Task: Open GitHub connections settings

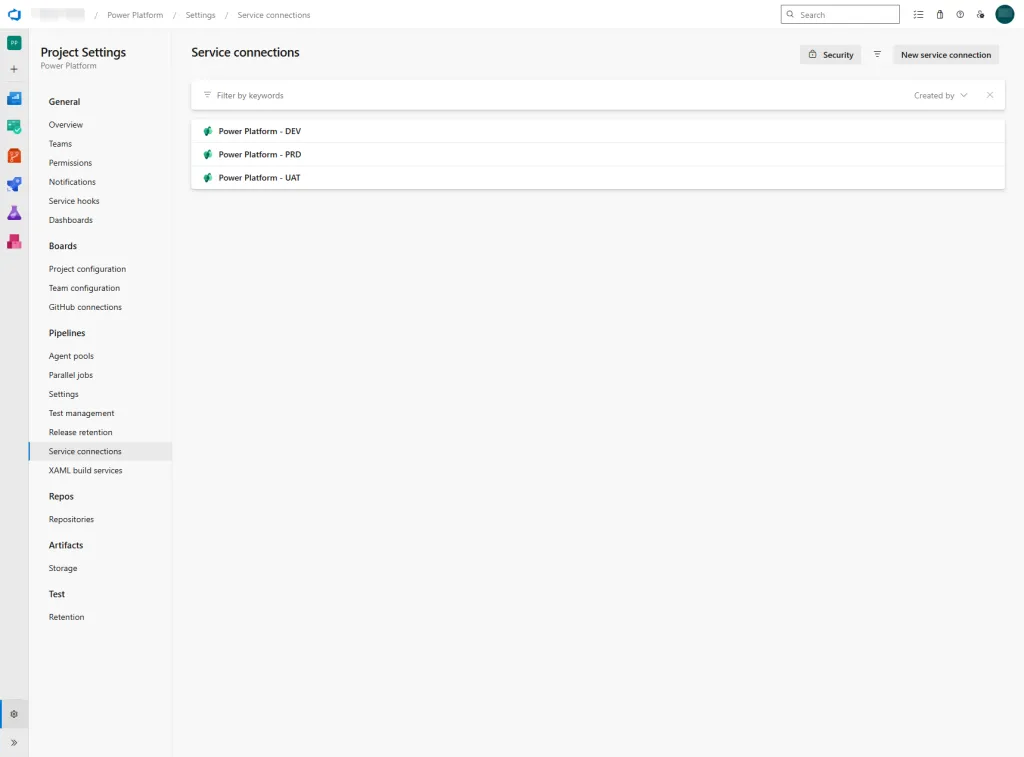Action: click(85, 307)
